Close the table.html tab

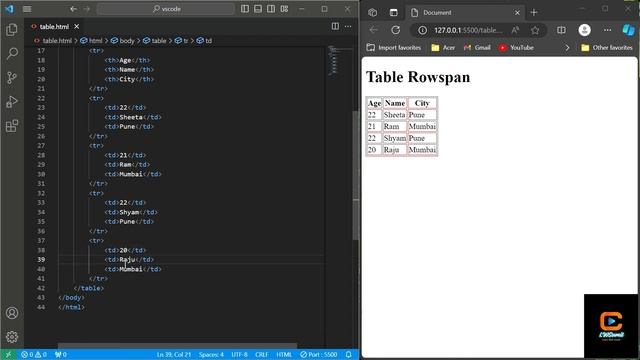click(x=77, y=27)
